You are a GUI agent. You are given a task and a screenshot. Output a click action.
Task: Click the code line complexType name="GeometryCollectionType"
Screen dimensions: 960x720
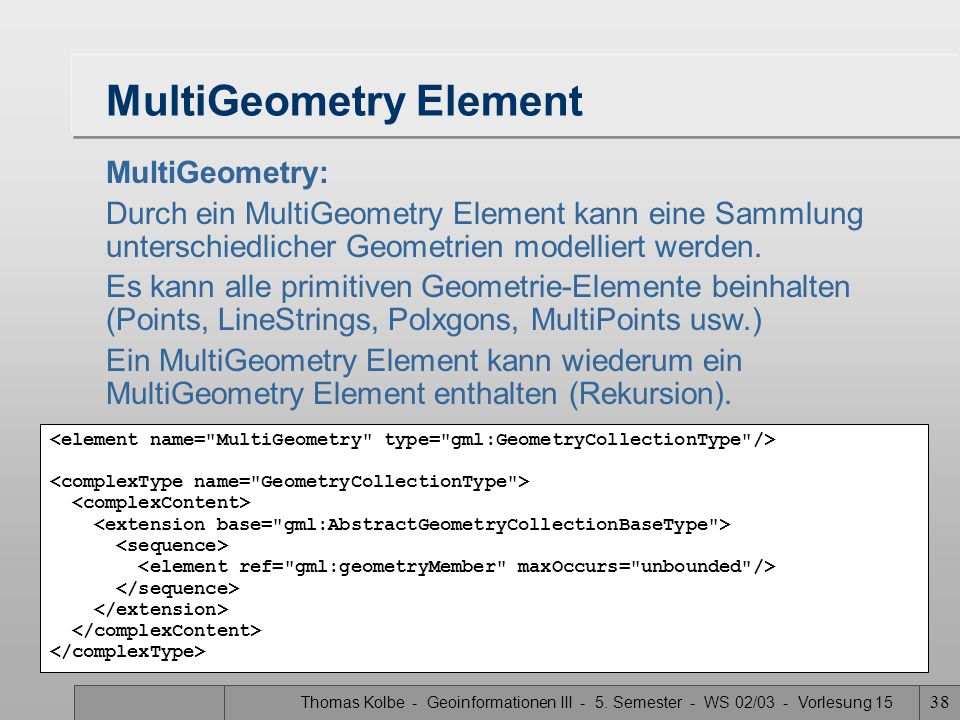(289, 482)
